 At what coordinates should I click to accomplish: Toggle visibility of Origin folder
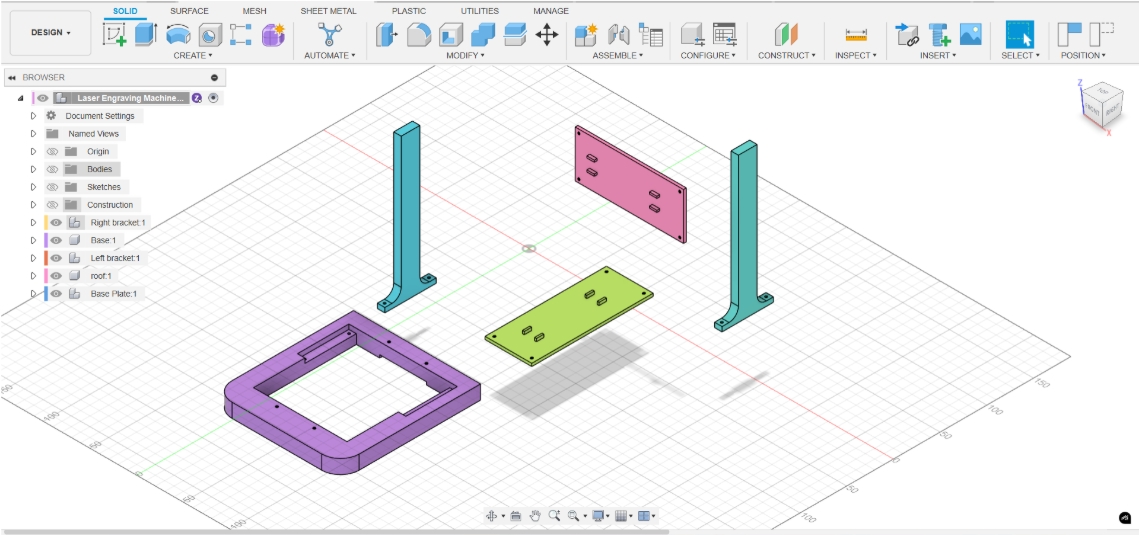[52, 152]
